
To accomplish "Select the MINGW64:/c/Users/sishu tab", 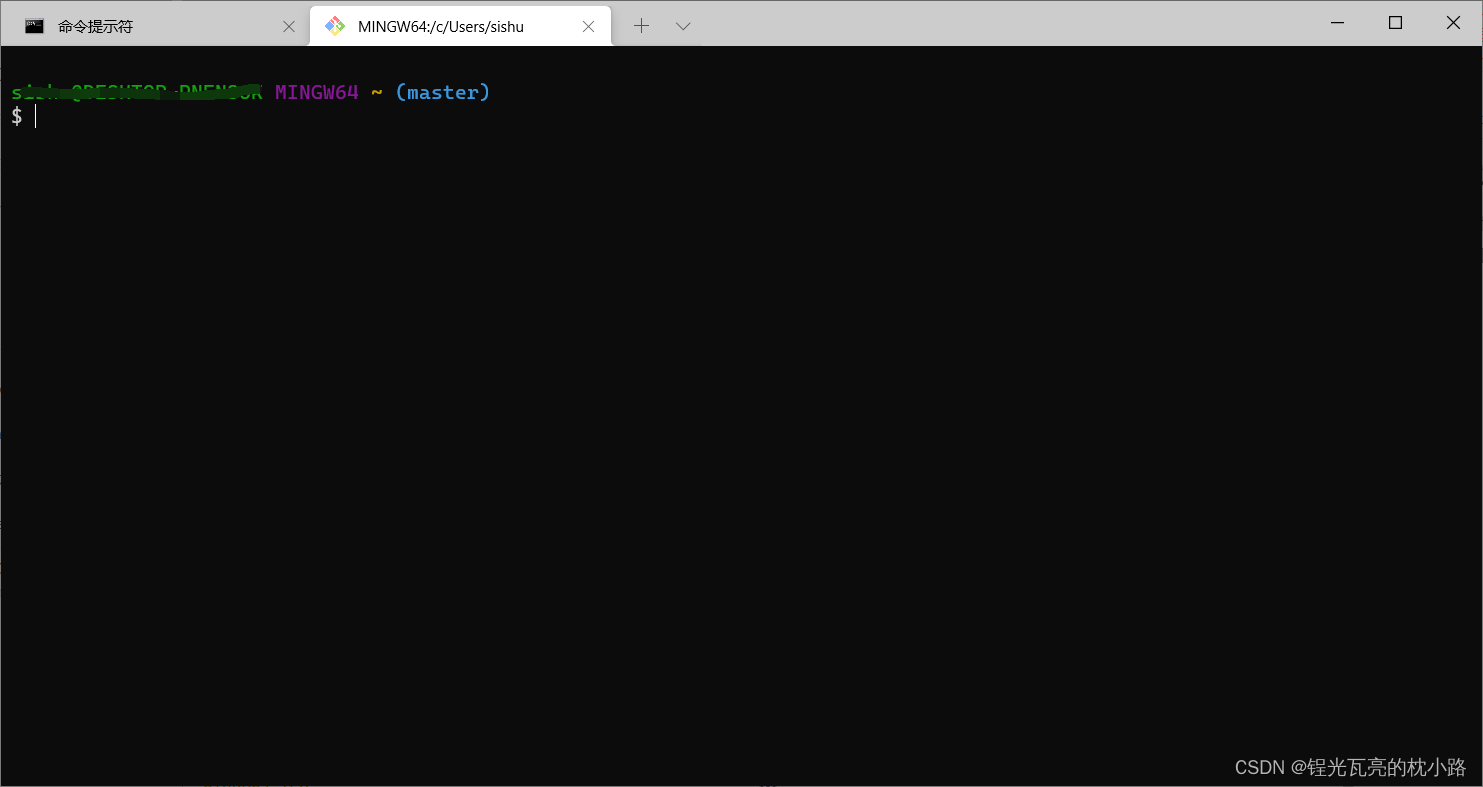I will tap(460, 26).
